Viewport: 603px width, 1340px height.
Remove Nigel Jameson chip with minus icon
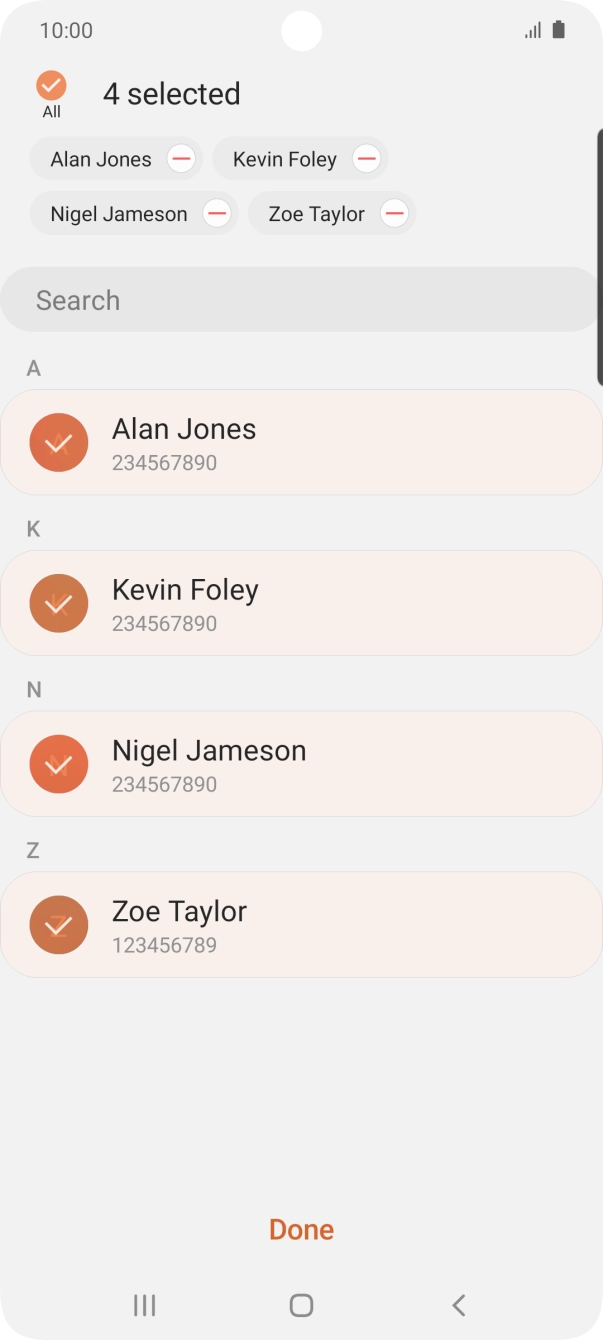217,214
